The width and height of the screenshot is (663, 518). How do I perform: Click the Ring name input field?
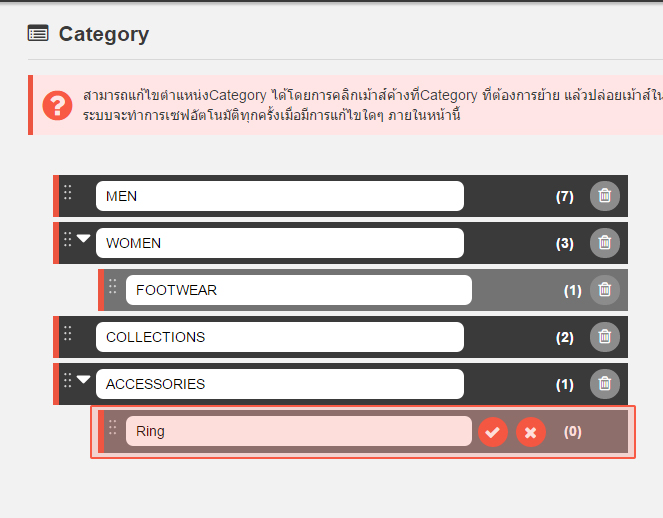[x=298, y=431]
